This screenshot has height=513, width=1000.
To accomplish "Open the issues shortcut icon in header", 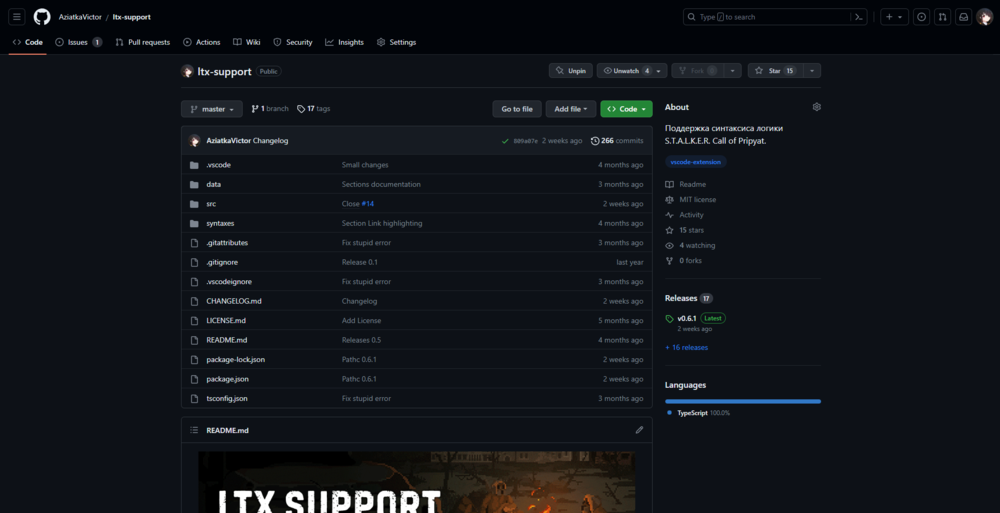I will [x=921, y=17].
